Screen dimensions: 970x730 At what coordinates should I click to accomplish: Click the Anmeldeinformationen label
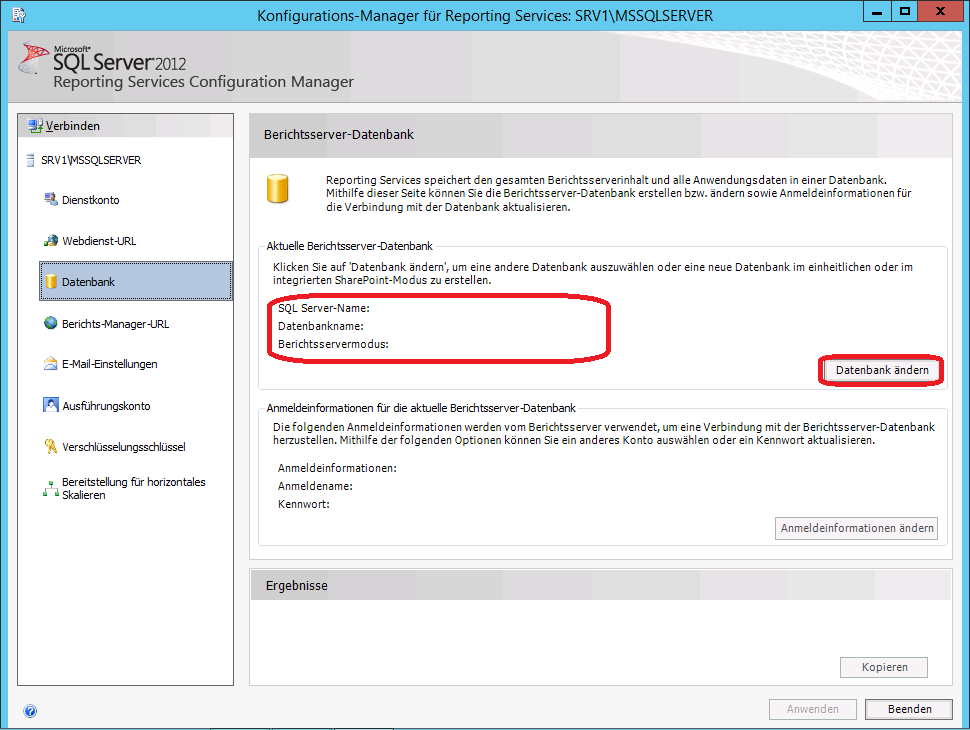pos(337,468)
